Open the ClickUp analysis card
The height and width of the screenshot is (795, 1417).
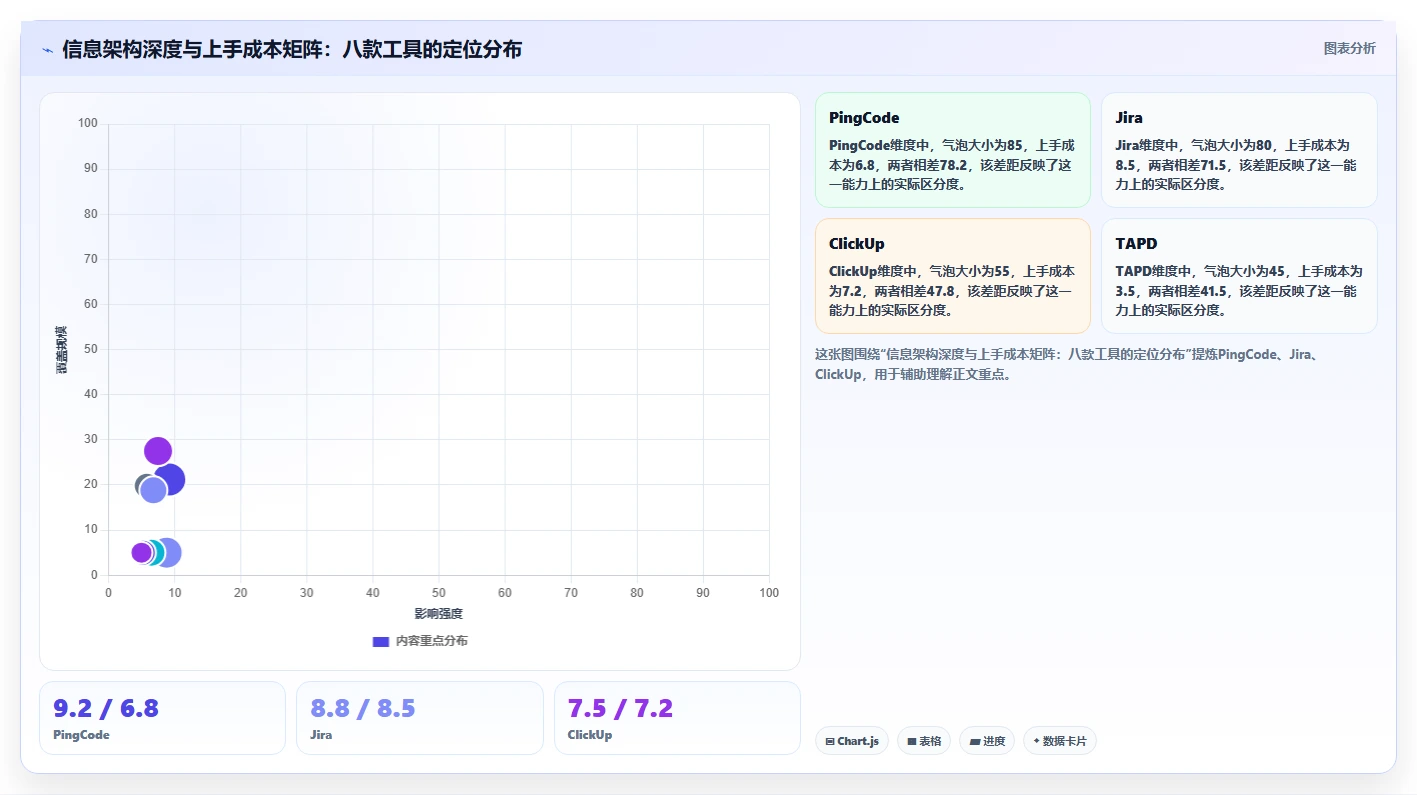(952, 276)
